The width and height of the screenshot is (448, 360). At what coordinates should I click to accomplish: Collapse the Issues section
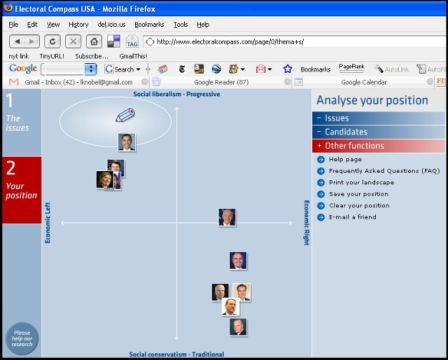click(378, 118)
